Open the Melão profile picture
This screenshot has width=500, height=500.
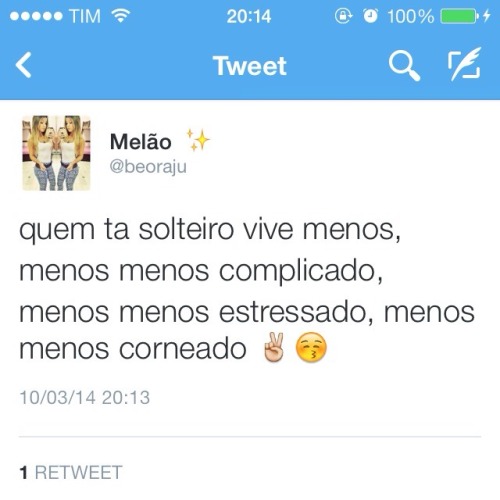click(56, 153)
